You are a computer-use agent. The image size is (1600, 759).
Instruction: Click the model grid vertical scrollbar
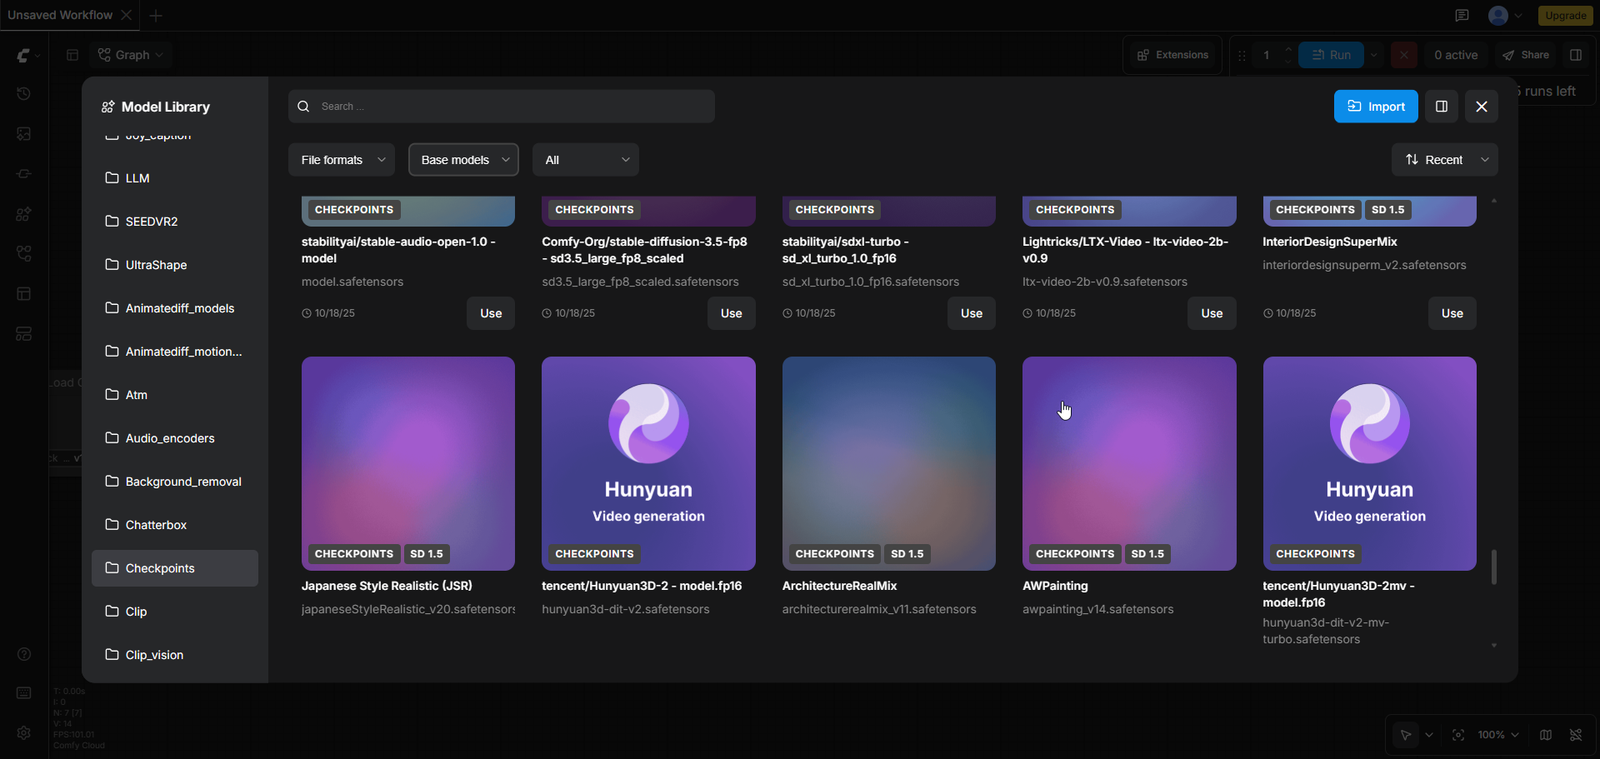1494,566
